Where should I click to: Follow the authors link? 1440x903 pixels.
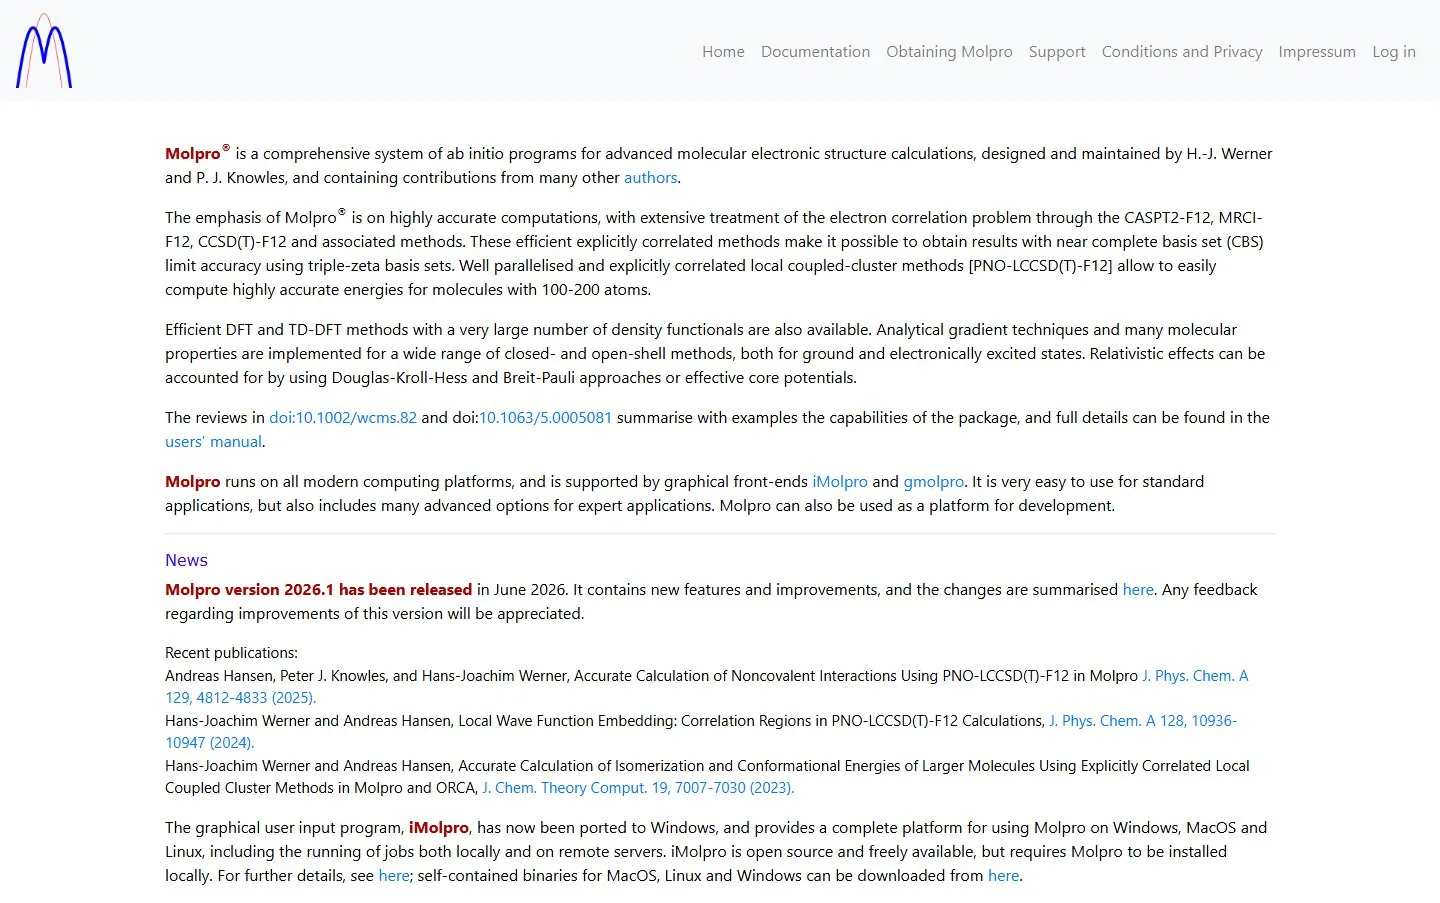pyautogui.click(x=651, y=178)
